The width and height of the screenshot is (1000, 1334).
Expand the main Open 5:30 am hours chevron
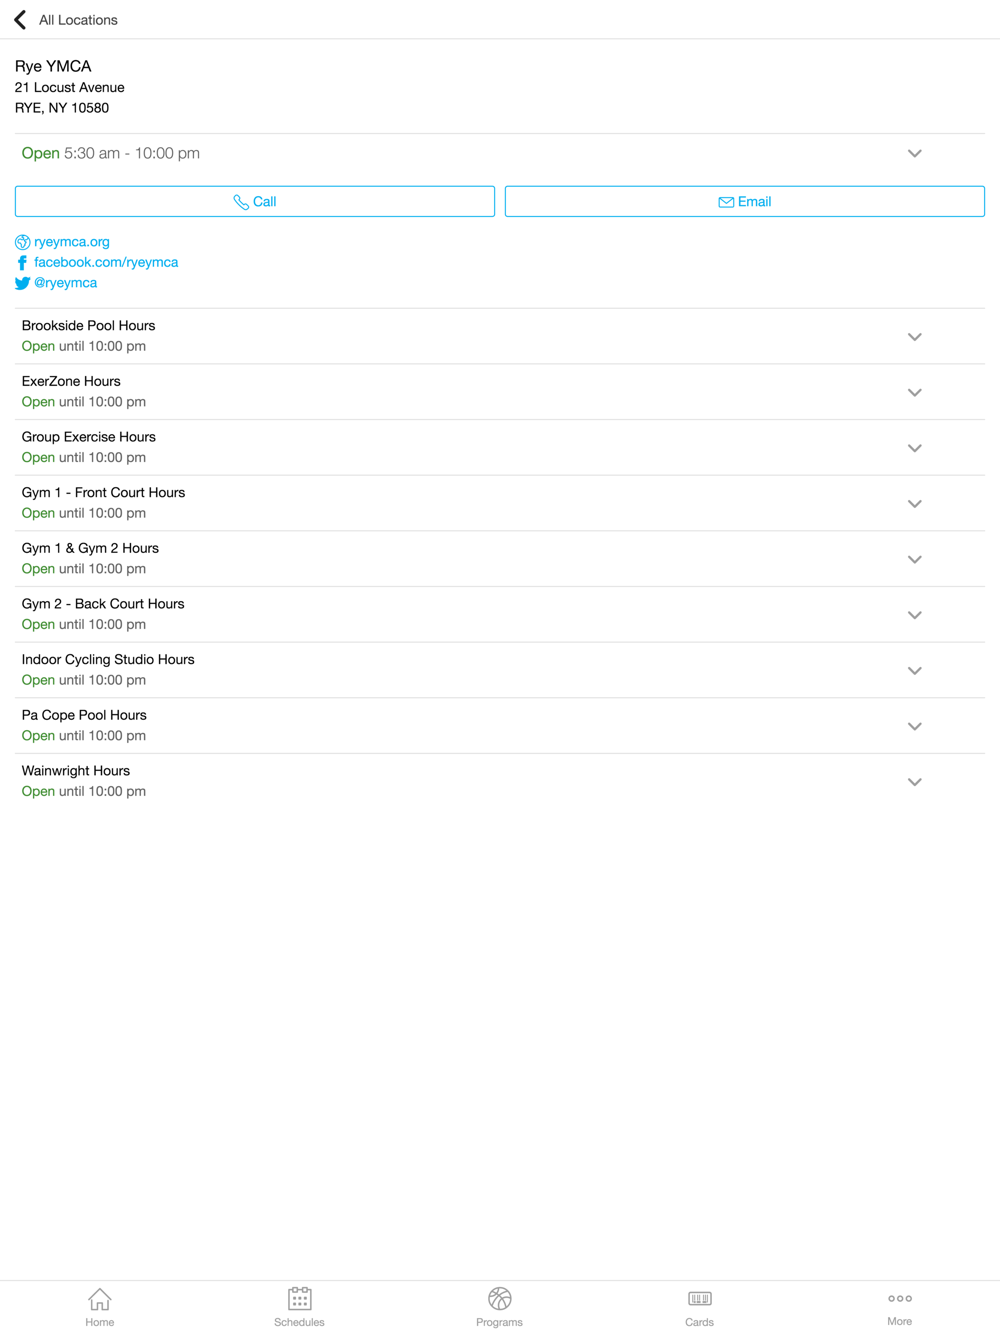click(x=914, y=153)
